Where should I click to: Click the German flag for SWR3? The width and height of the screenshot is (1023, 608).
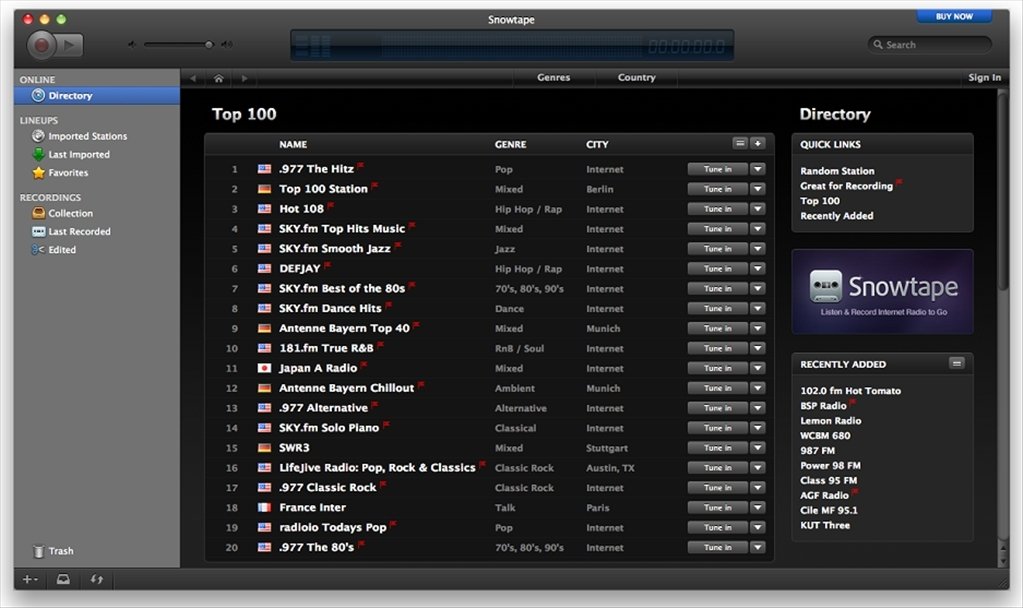click(264, 448)
